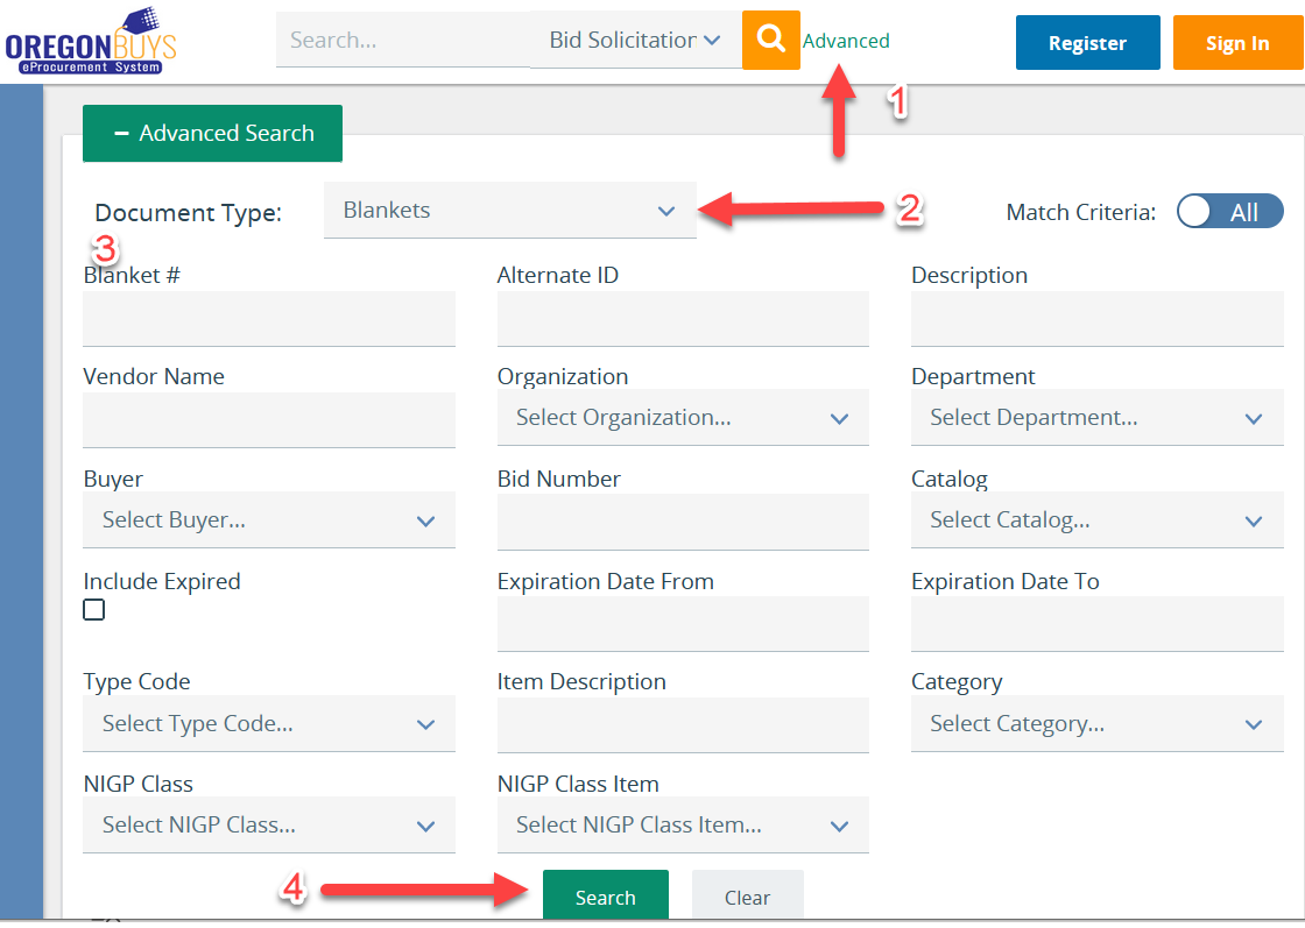This screenshot has width=1305, height=928.
Task: Click the Advanced link near search
Action: click(x=846, y=41)
